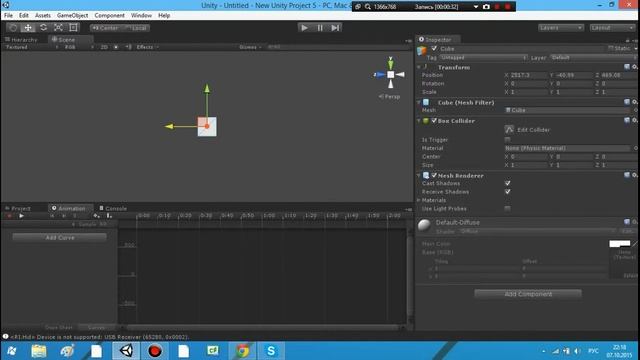Open the Transform component gear menu
This screenshot has width=640, height=360.
pos(635,67)
